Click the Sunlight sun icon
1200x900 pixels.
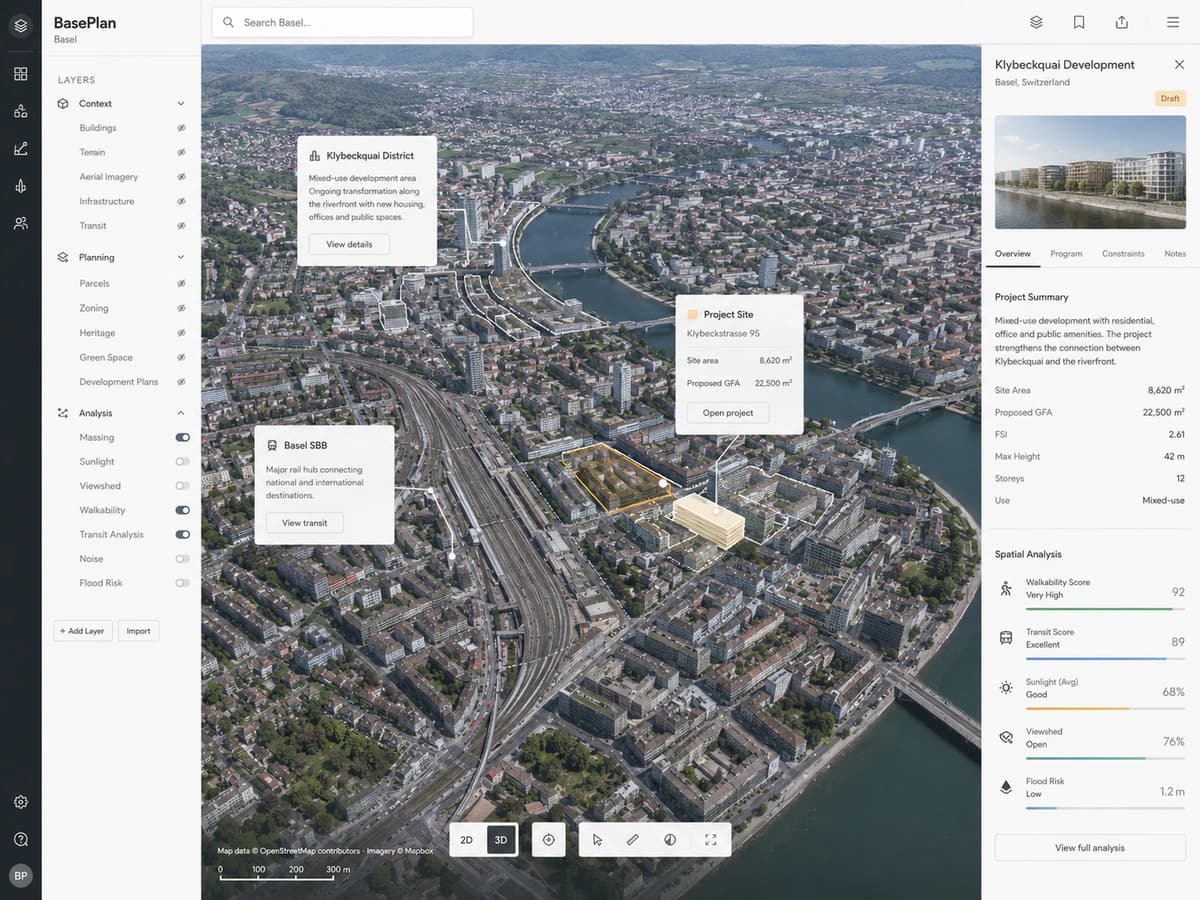coord(1006,688)
